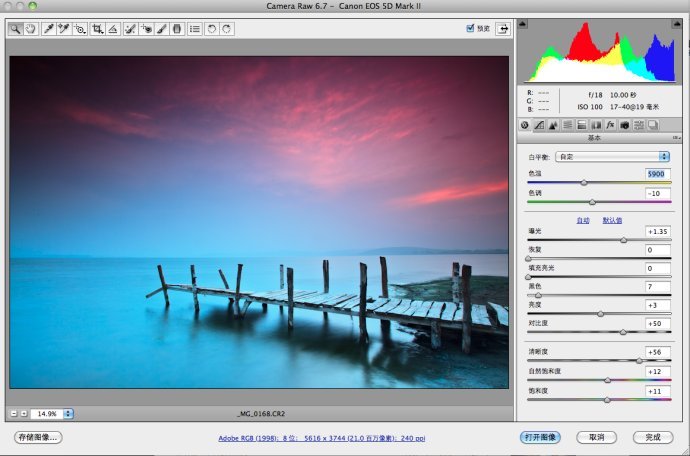
Task: Toggle full screen mode icon
Action: tap(503, 29)
